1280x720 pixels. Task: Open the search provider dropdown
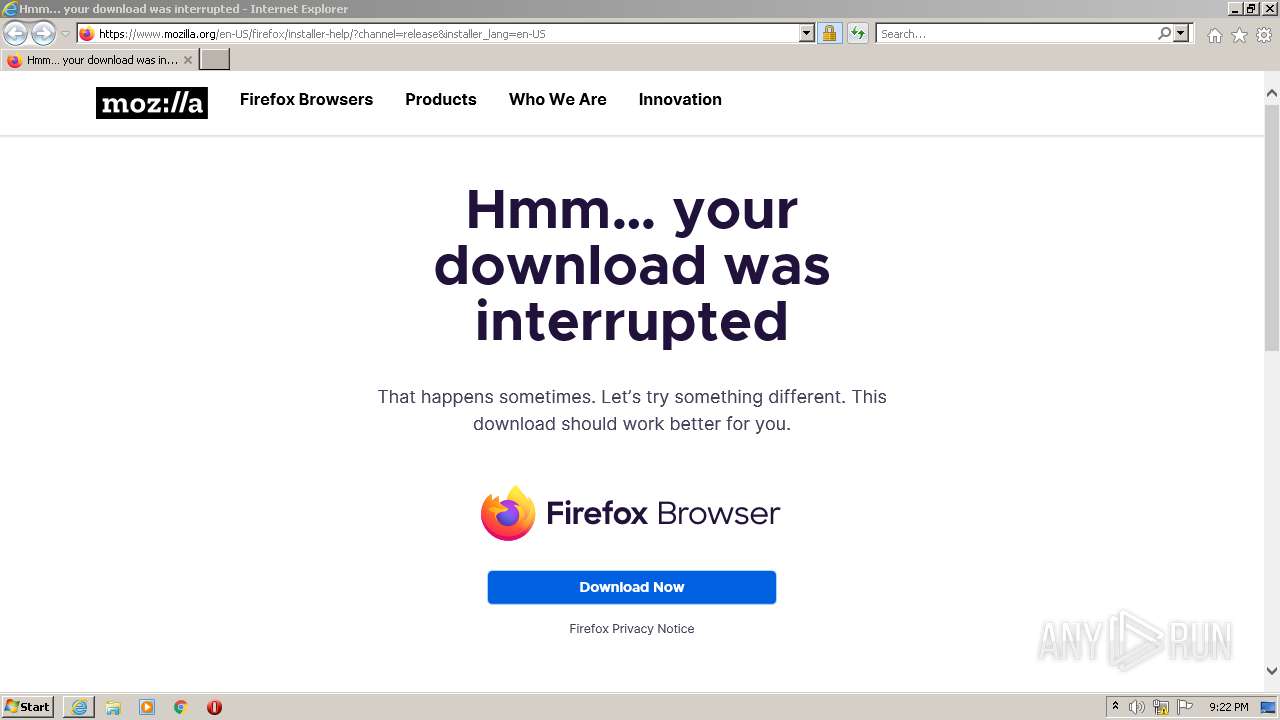[1181, 34]
